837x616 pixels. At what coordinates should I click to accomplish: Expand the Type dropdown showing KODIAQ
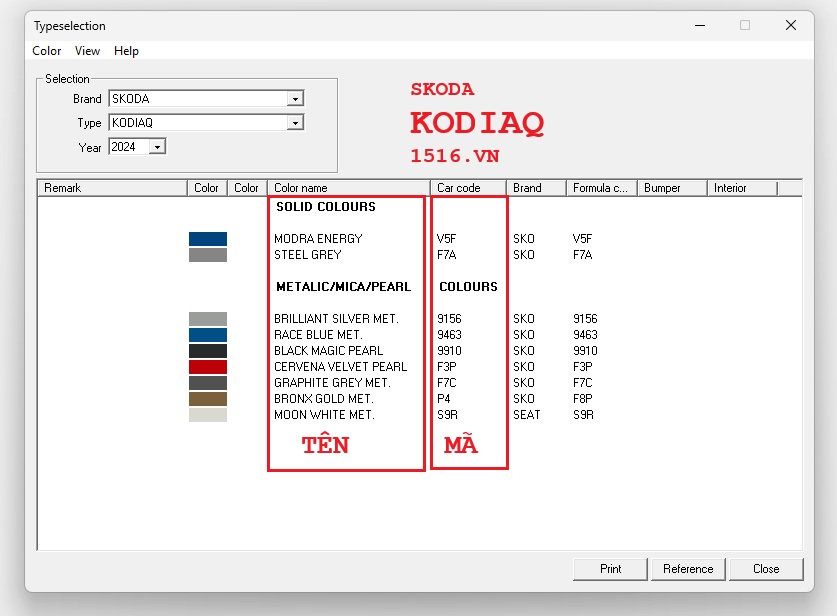295,123
